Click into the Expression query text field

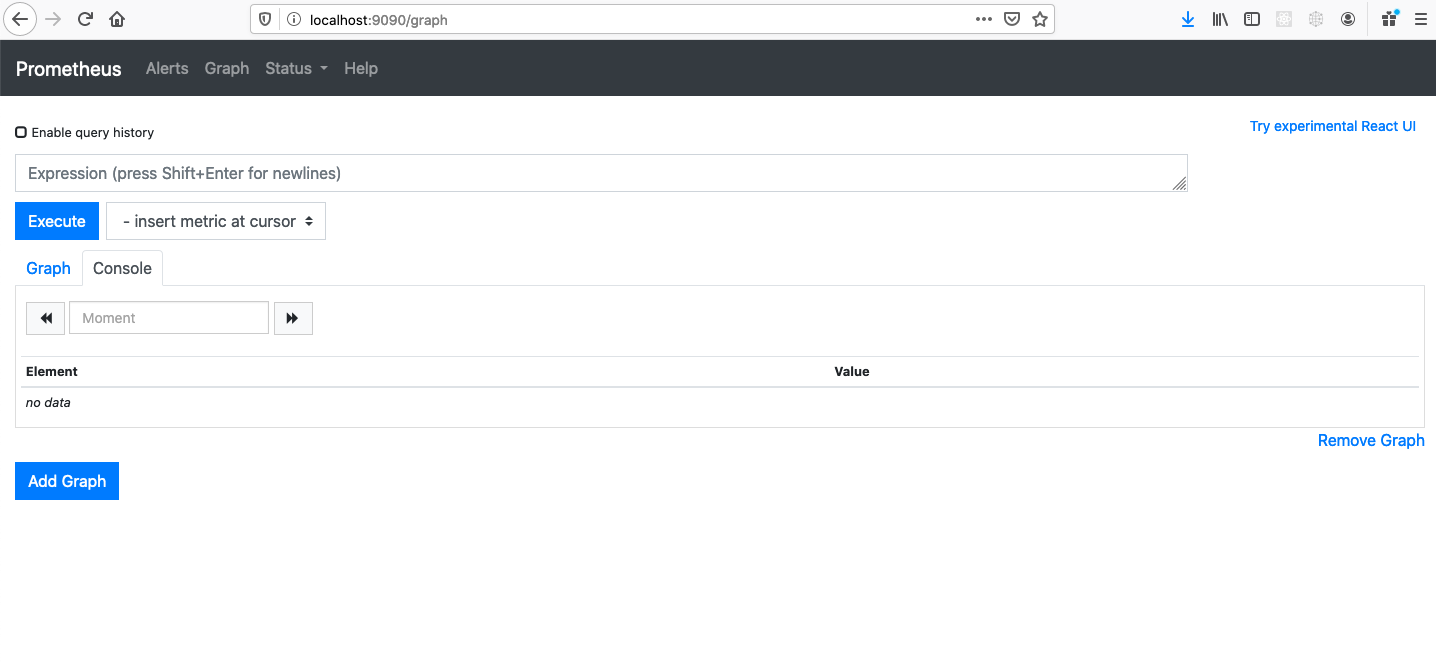point(600,173)
